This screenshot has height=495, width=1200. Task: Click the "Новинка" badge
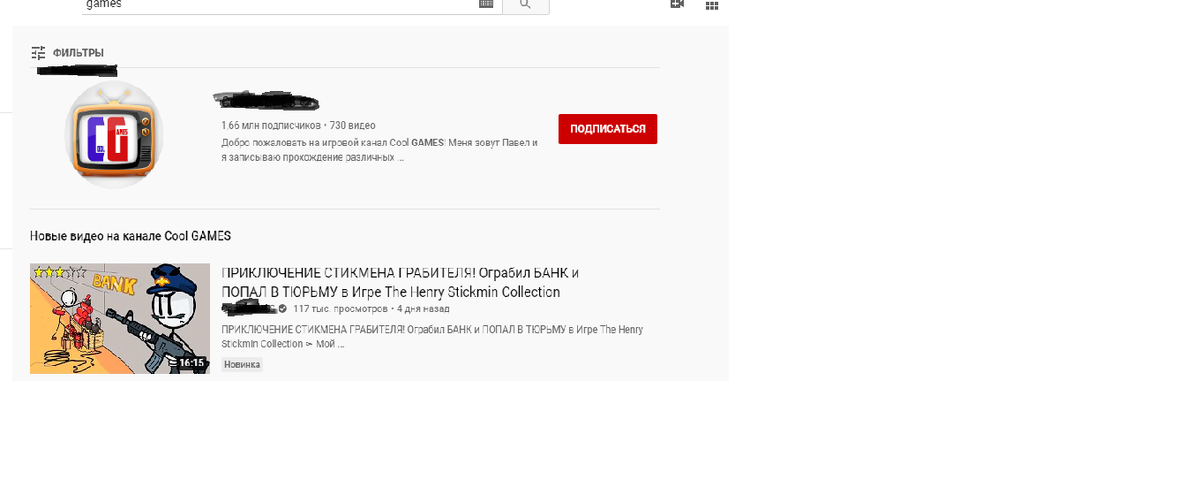(242, 365)
